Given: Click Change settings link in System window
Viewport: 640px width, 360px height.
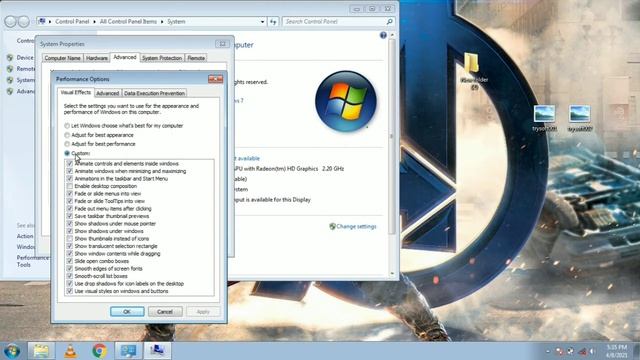Looking at the screenshot, I should click(x=356, y=227).
